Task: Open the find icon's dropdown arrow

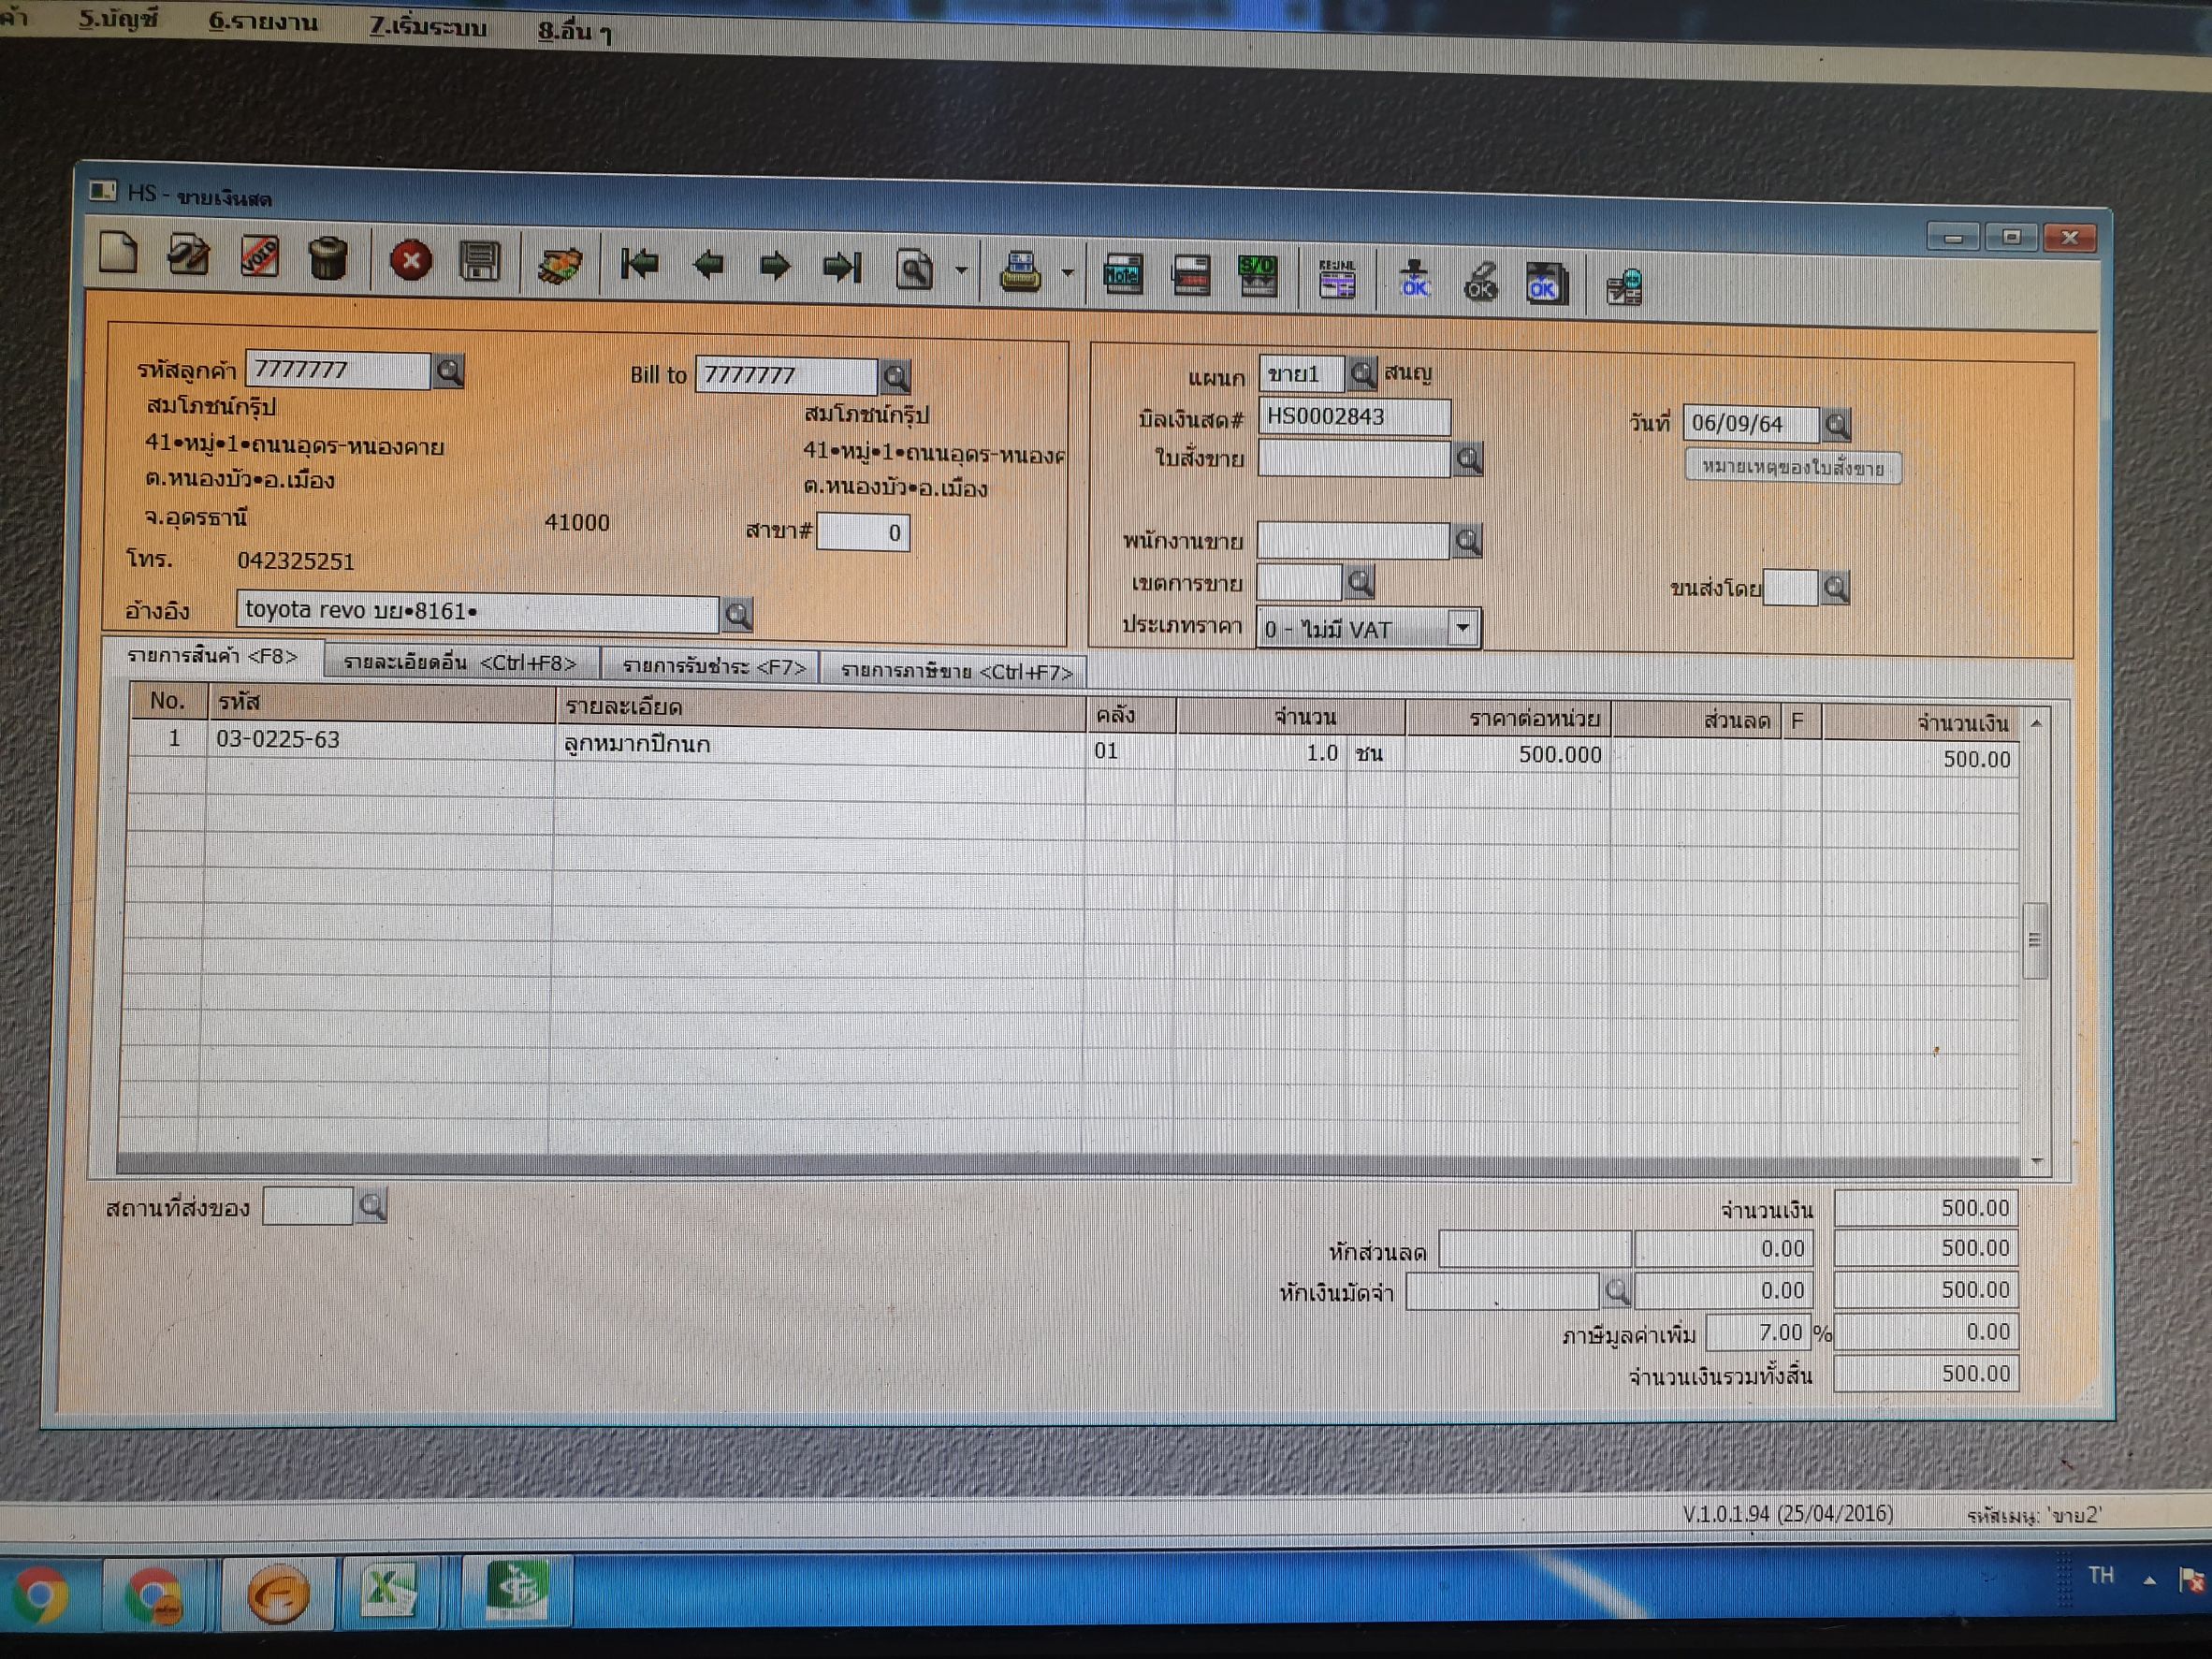Action: click(961, 270)
